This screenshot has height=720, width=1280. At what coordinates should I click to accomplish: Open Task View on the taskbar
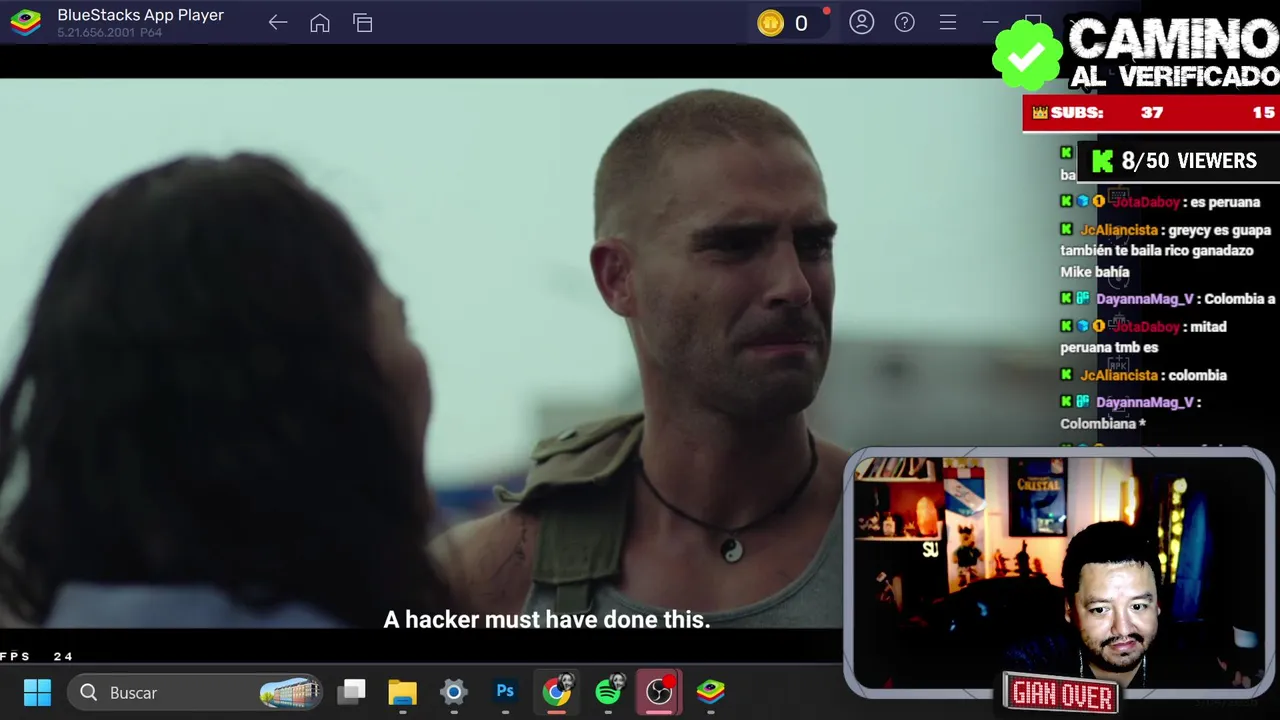click(x=352, y=692)
